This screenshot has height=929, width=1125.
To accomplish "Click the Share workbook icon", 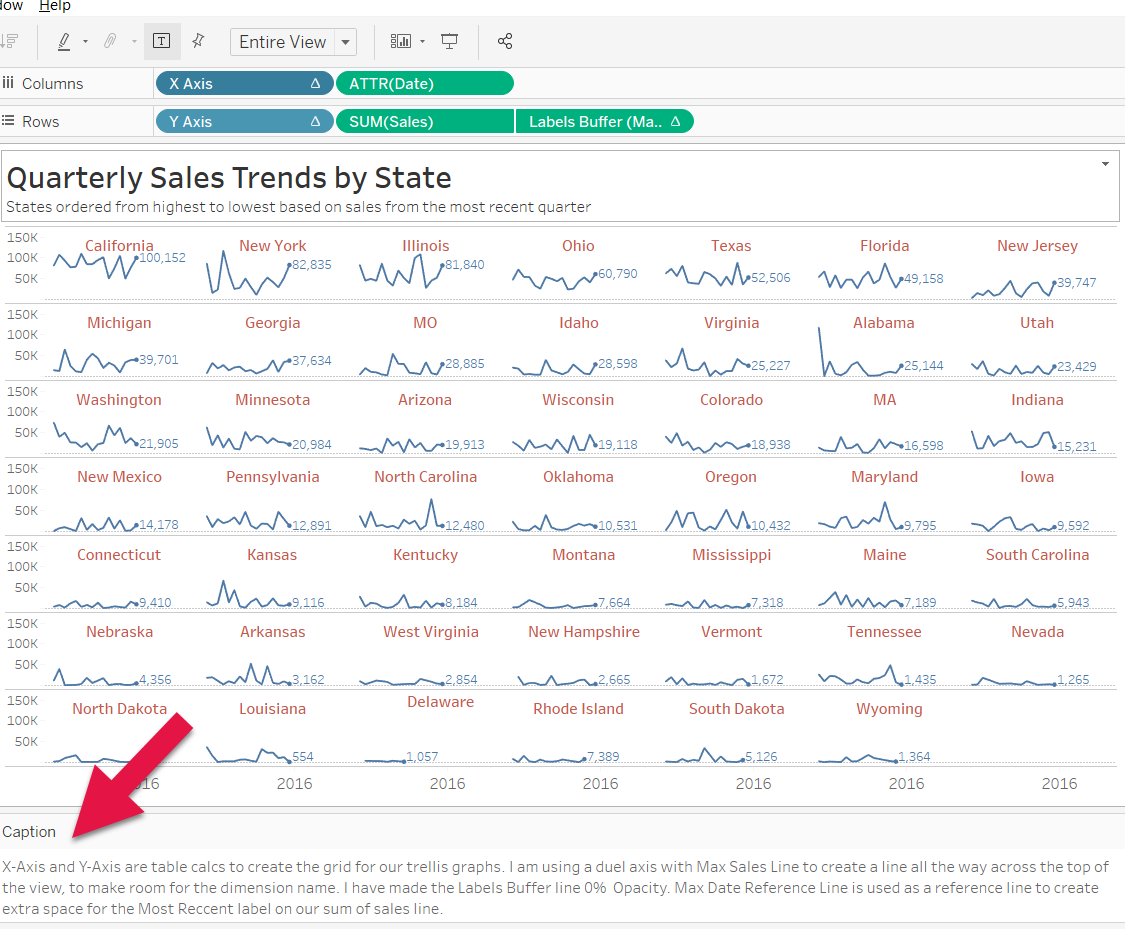I will [505, 41].
